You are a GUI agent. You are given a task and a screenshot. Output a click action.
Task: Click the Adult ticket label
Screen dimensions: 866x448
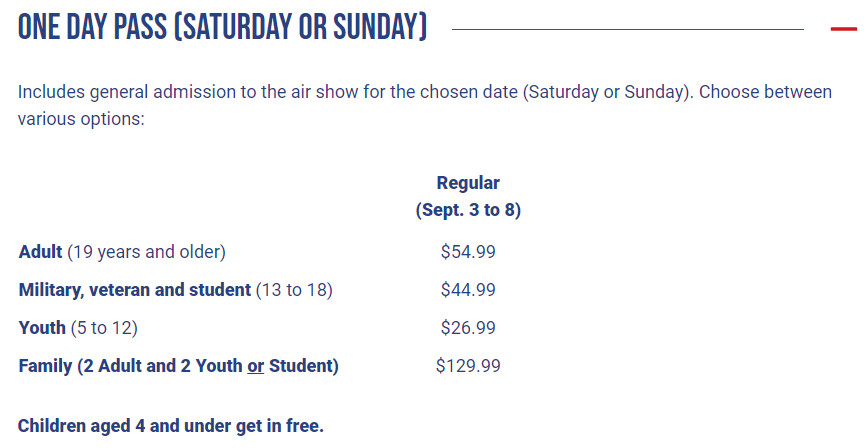pyautogui.click(x=40, y=252)
